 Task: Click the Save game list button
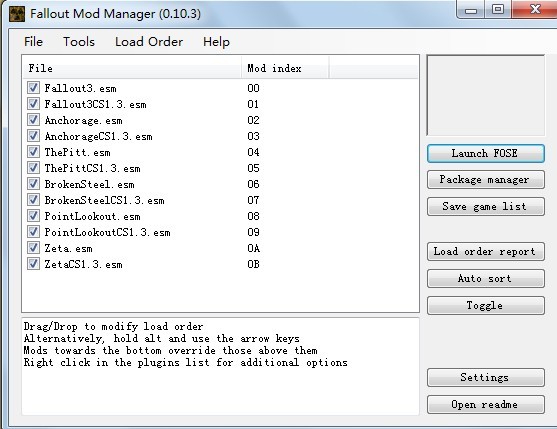tap(486, 207)
